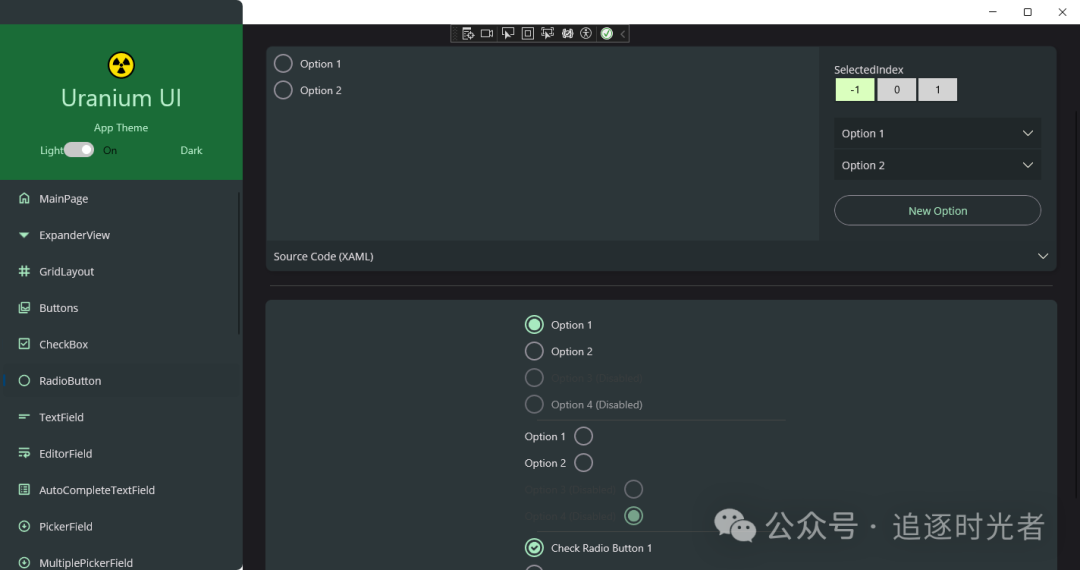This screenshot has width=1080, height=570.
Task: Click hash icon beside GridLayout
Action: click(24, 271)
